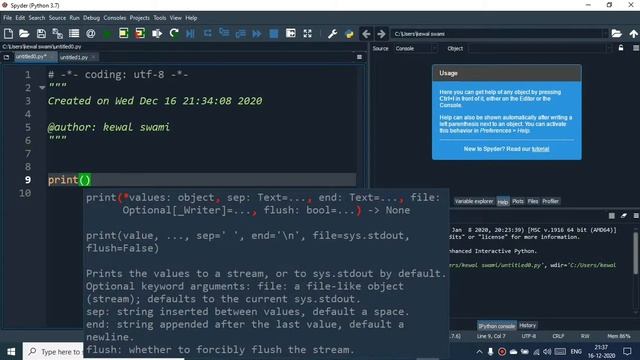Switch to the Variable explorer tab
This screenshot has height=360, width=640.
pyautogui.click(x=473, y=201)
